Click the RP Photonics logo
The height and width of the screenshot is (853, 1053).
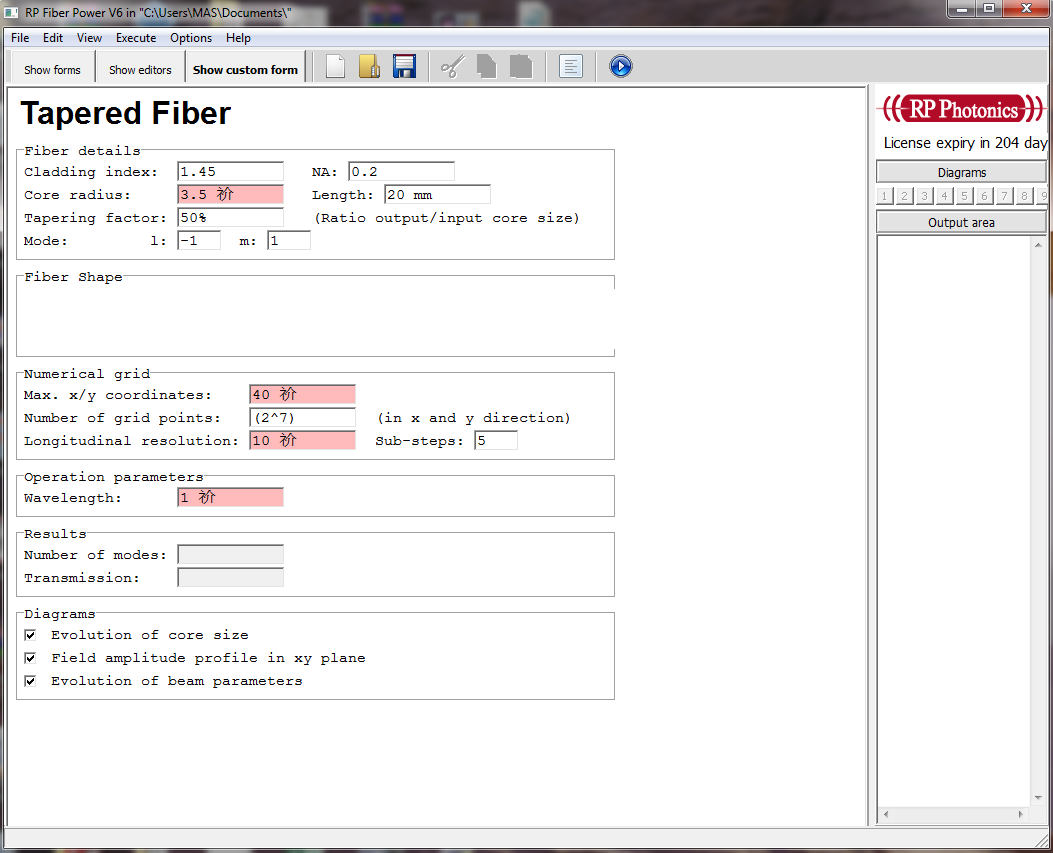coord(964,109)
